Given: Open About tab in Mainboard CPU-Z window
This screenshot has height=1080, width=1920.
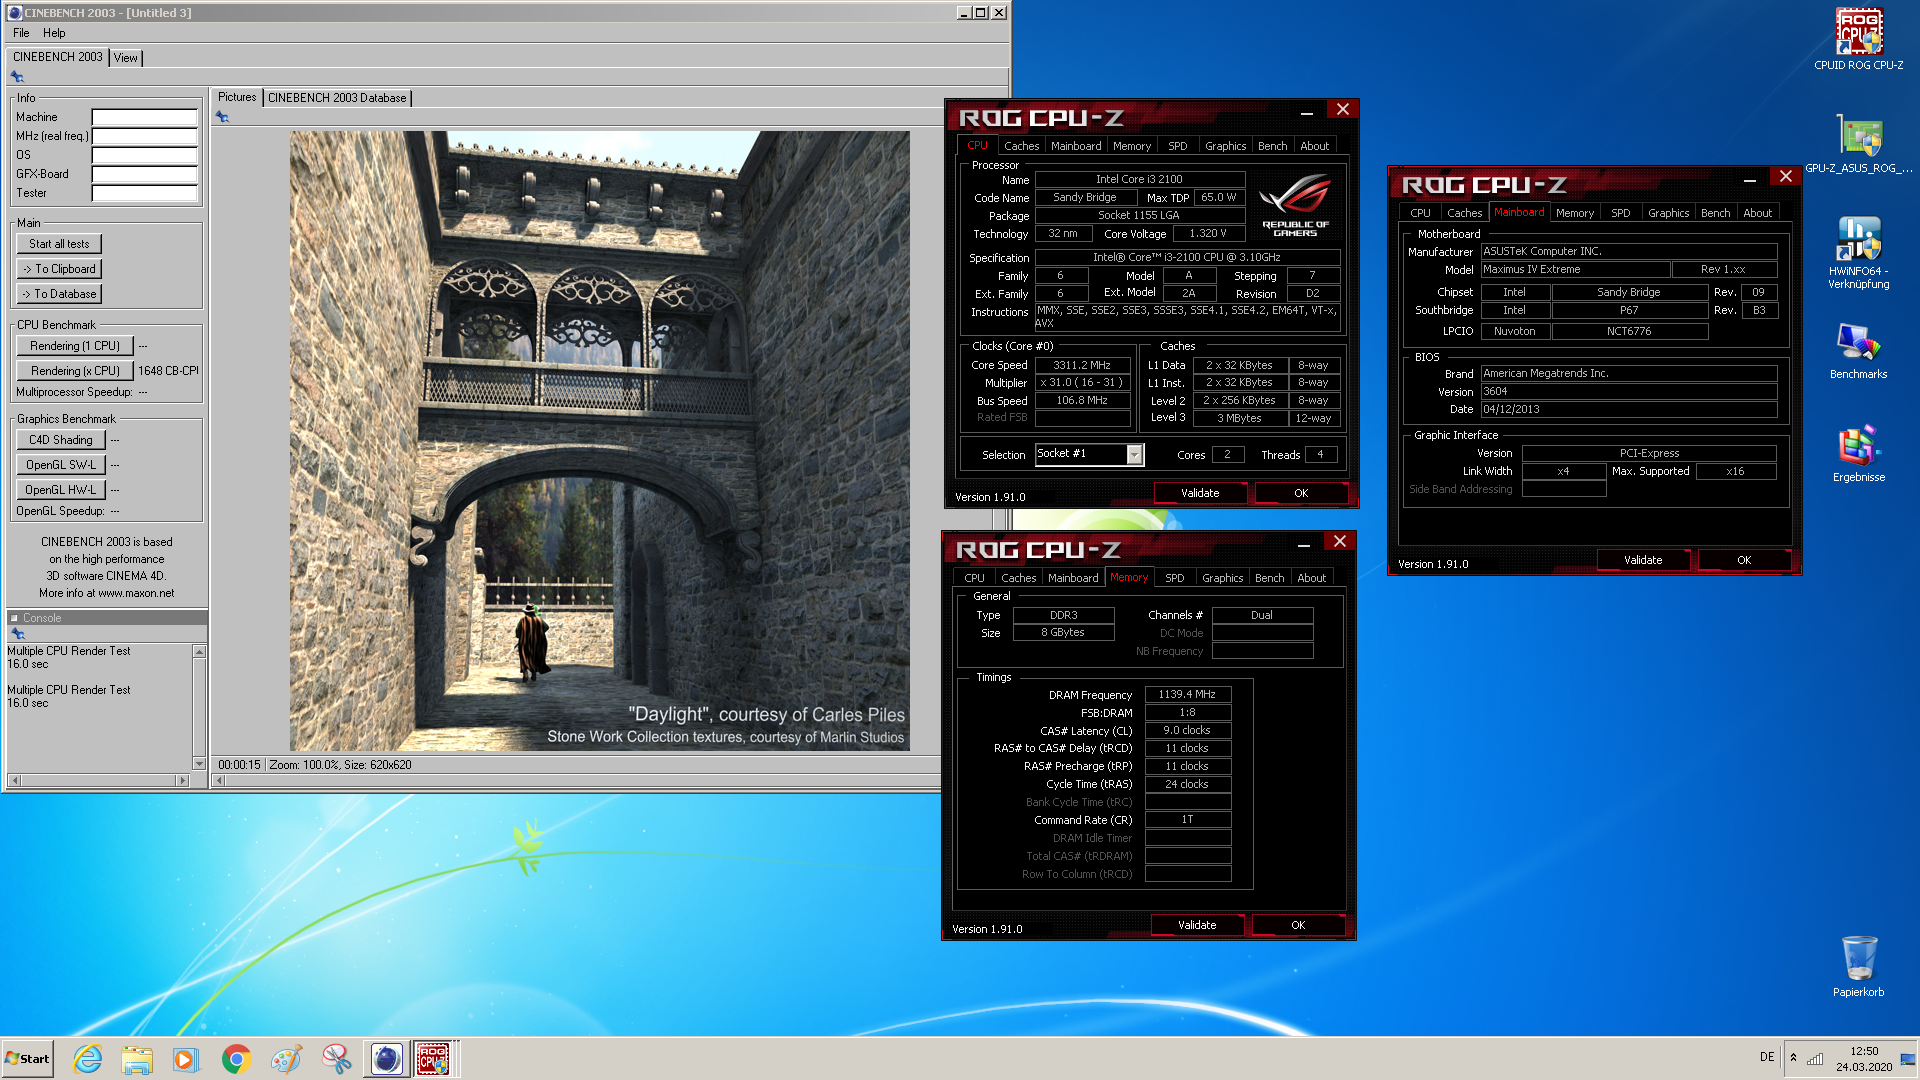Looking at the screenshot, I should [1757, 213].
